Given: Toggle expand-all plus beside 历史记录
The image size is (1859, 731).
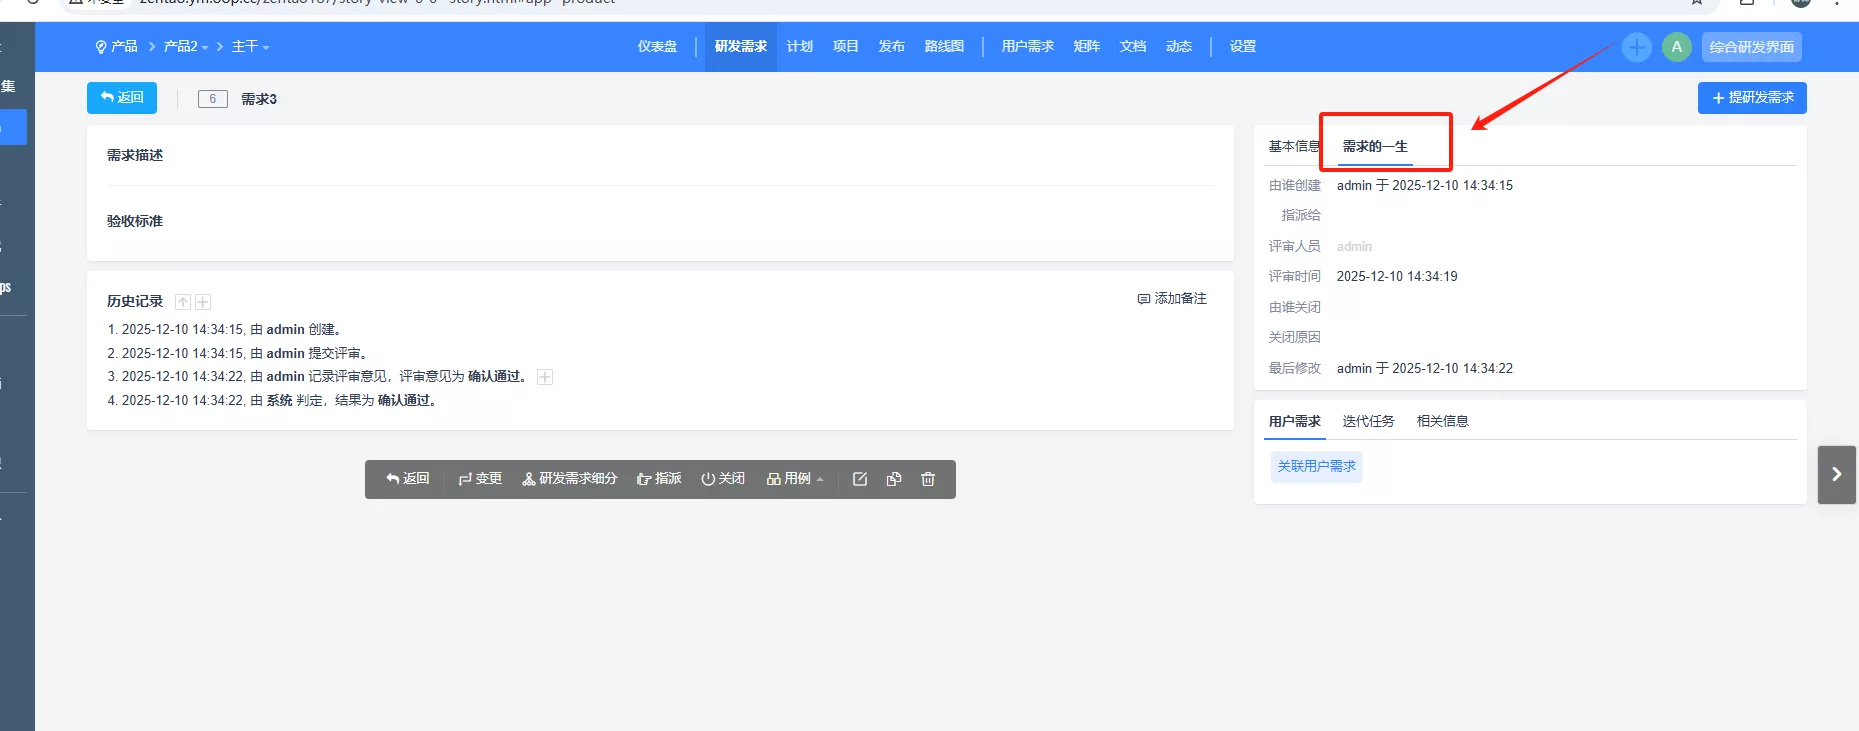Looking at the screenshot, I should click(x=203, y=302).
